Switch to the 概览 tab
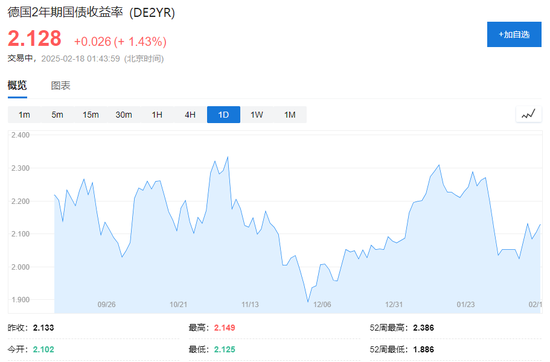This screenshot has height=362, width=550. pyautogui.click(x=17, y=85)
